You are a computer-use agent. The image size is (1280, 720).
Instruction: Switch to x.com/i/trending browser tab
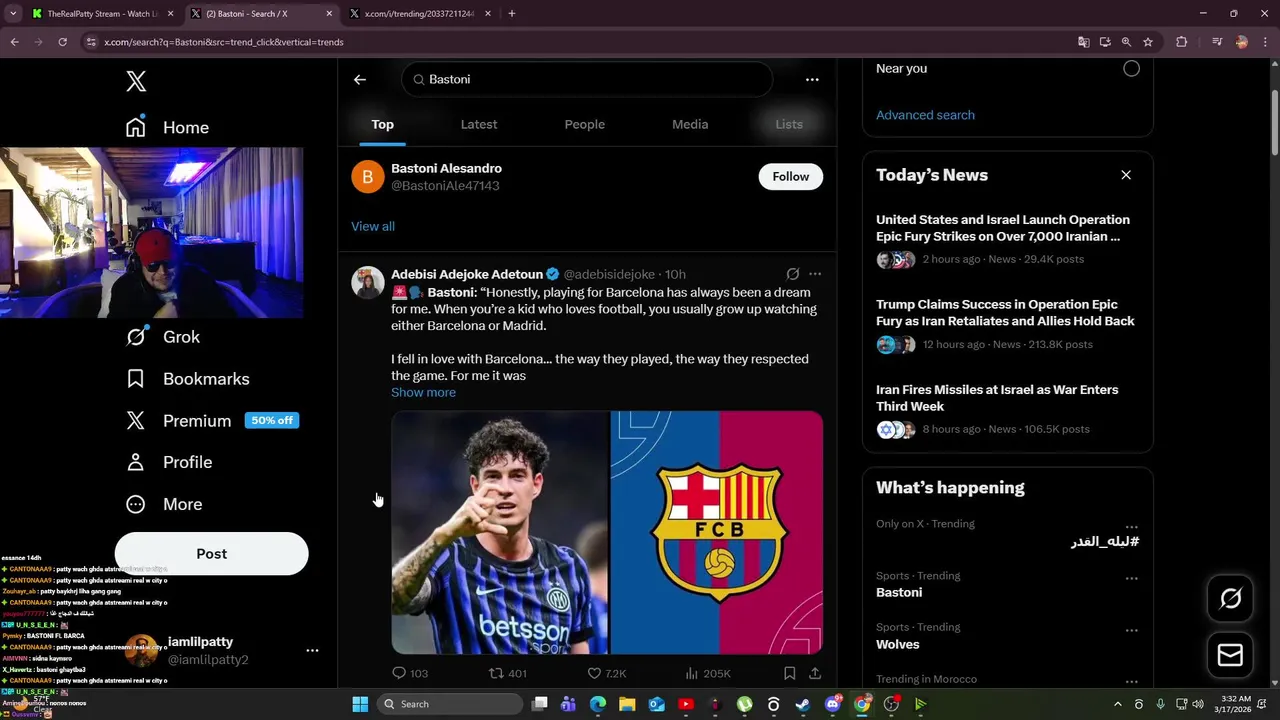(420, 14)
